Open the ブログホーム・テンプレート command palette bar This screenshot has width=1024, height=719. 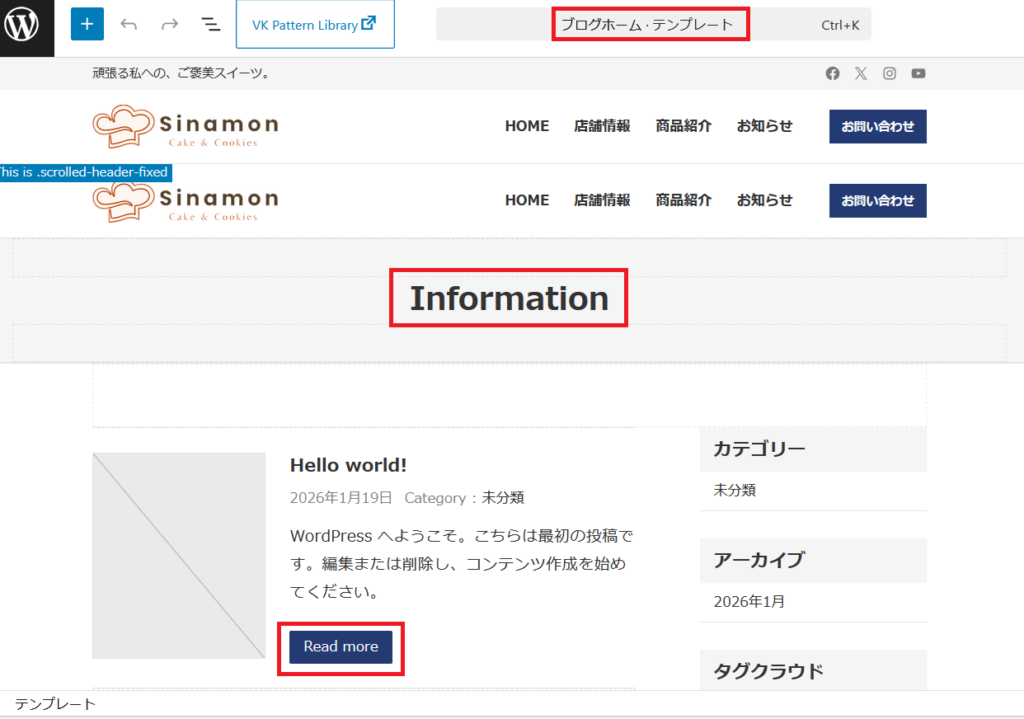point(652,24)
